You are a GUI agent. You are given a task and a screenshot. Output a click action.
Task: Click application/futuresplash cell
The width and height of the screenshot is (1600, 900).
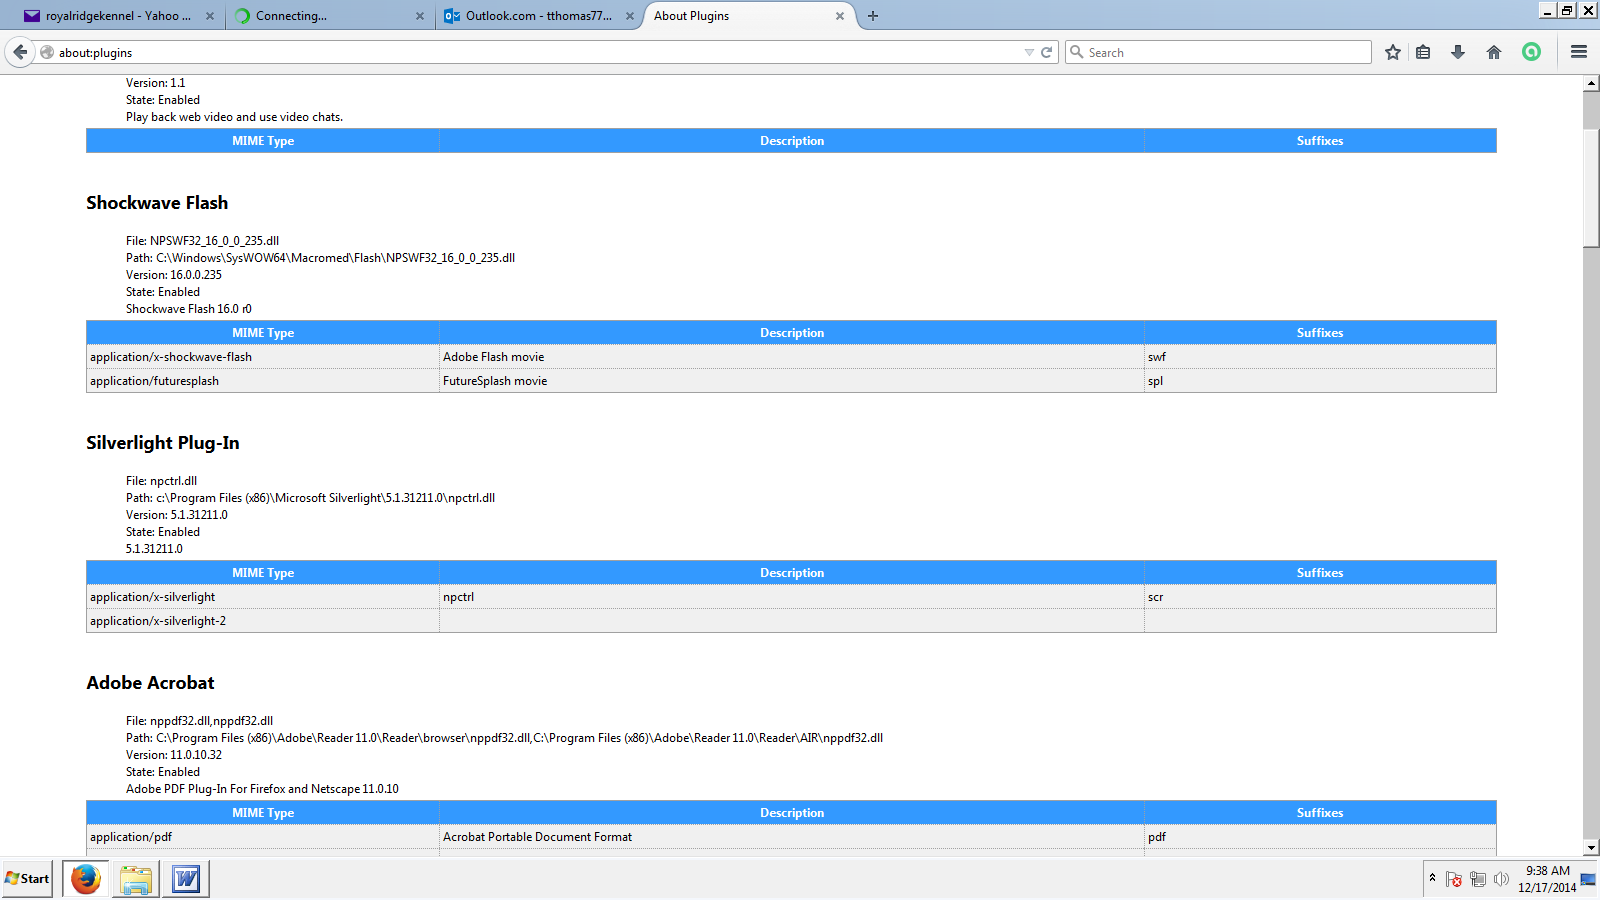click(x=263, y=381)
